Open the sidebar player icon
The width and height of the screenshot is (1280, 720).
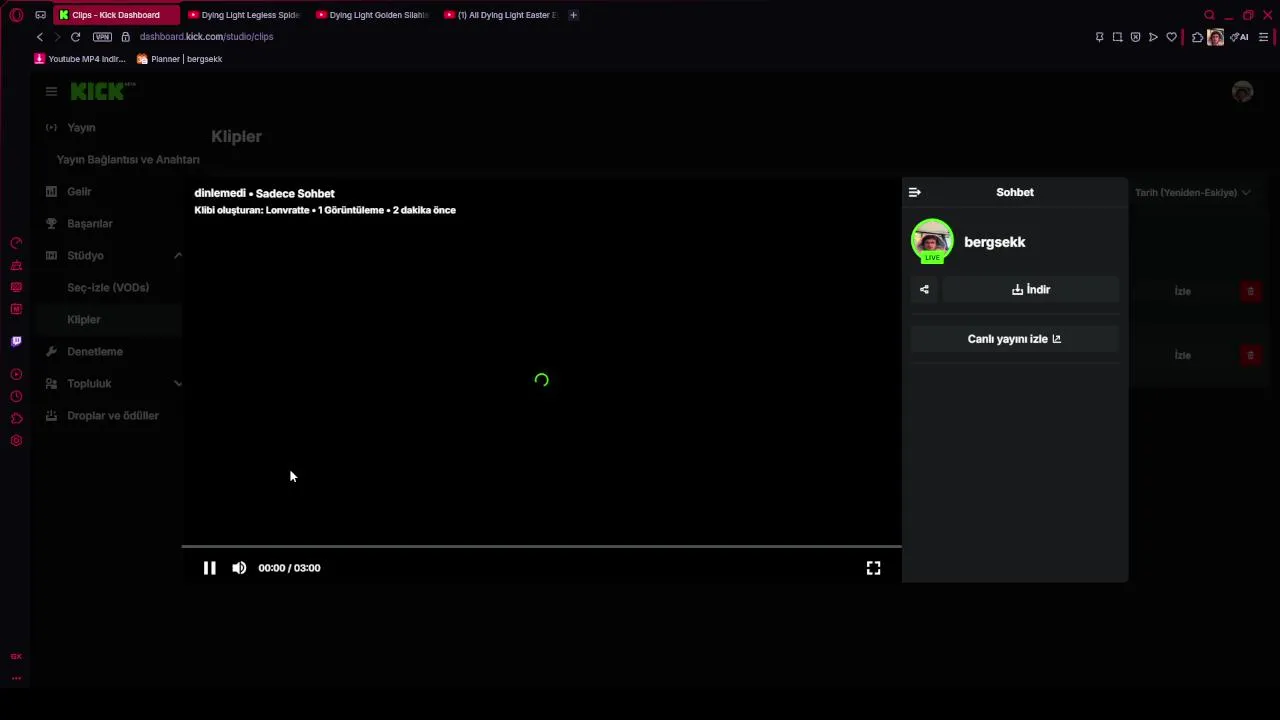tap(16, 374)
